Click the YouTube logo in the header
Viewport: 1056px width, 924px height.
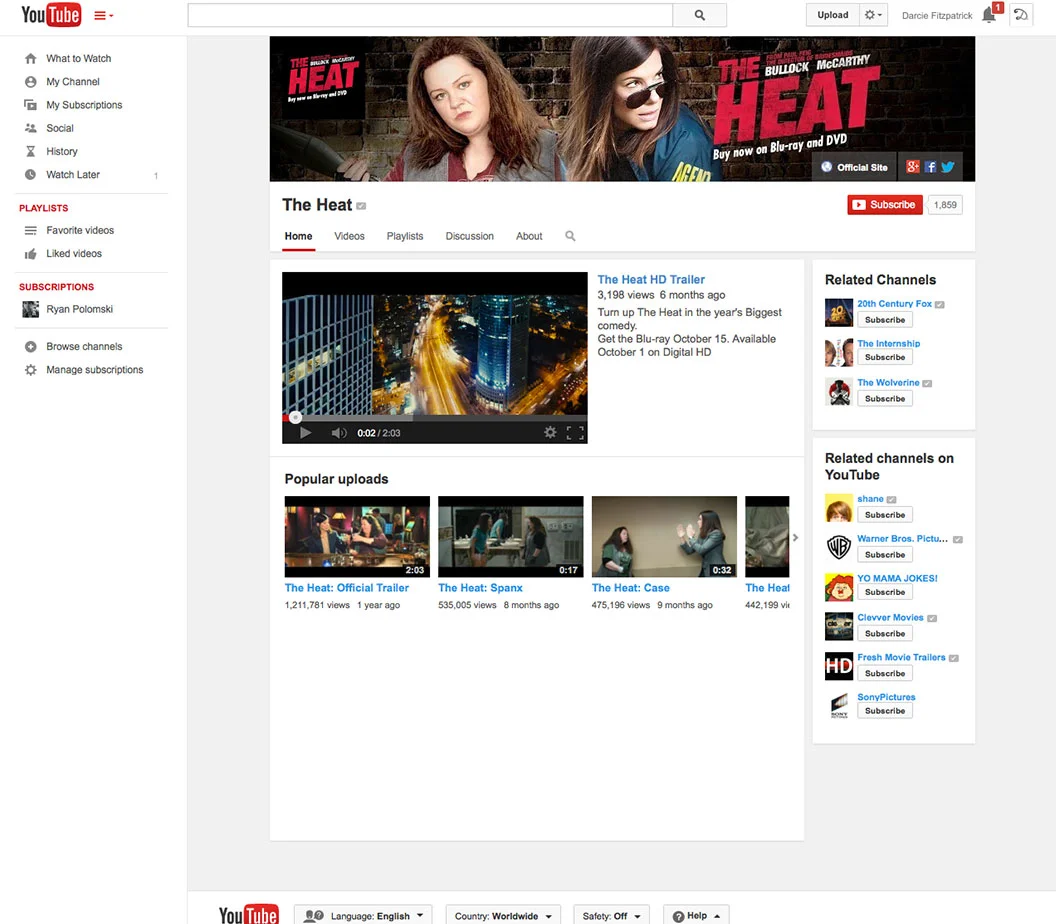coord(51,15)
